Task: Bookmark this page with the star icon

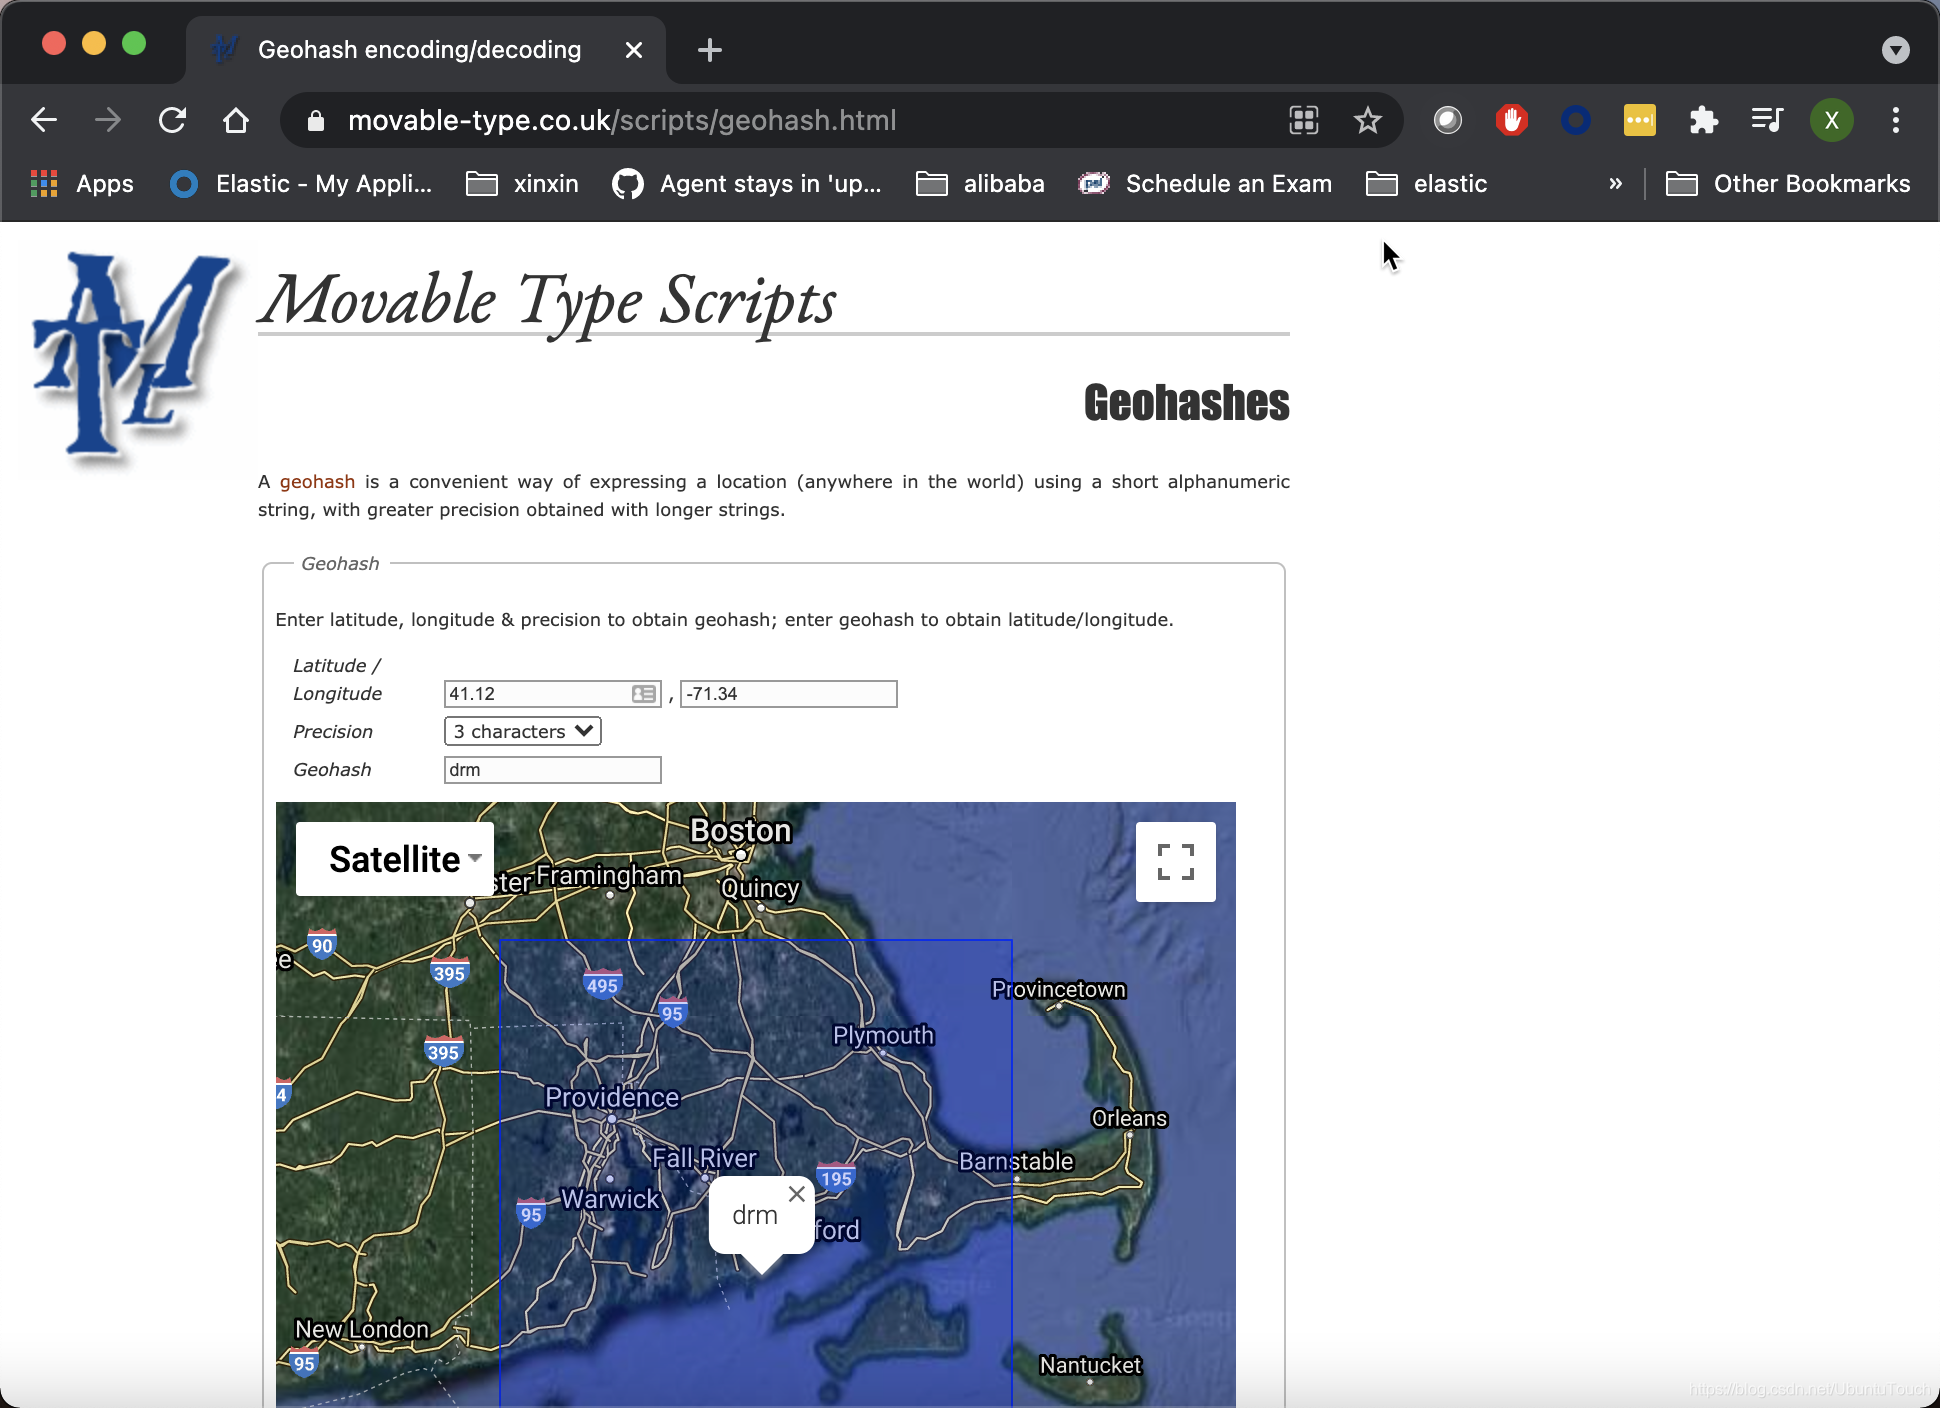Action: [1367, 121]
